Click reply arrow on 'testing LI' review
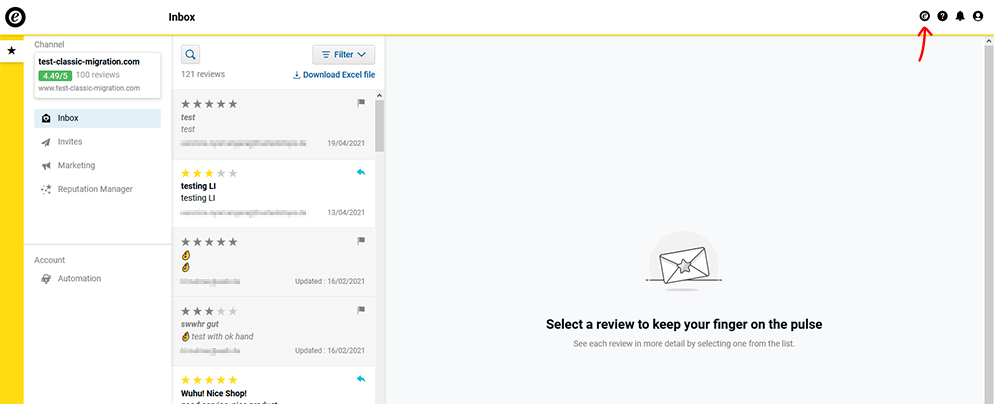Viewport: 994px width, 404px height. (x=361, y=172)
